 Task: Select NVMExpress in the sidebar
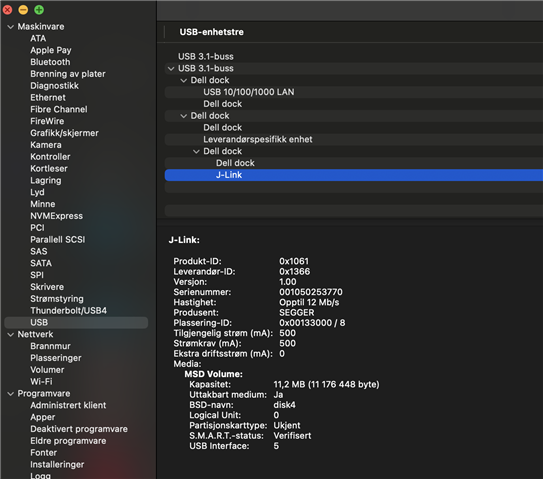(x=56, y=216)
